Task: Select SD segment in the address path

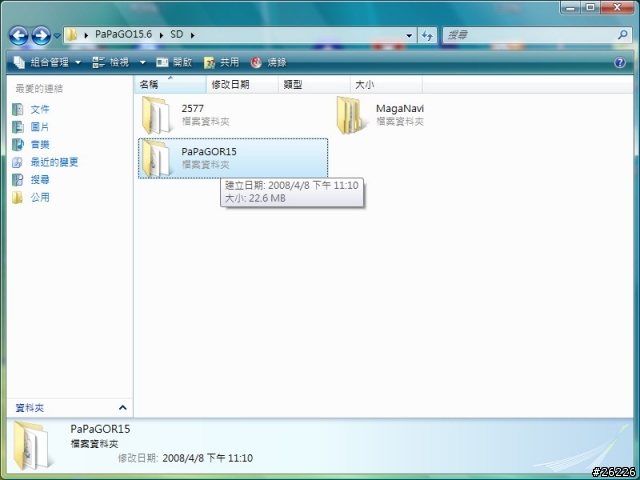Action: coord(177,34)
